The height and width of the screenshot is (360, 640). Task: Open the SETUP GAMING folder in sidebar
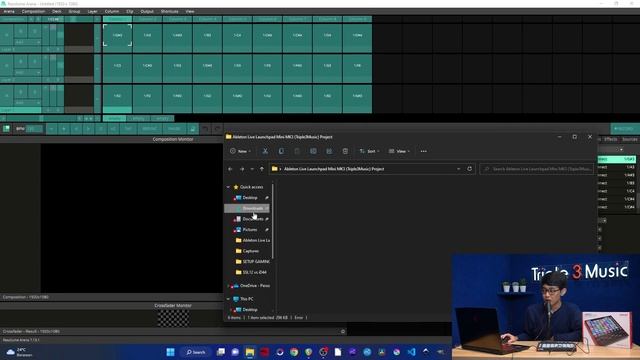pos(252,262)
